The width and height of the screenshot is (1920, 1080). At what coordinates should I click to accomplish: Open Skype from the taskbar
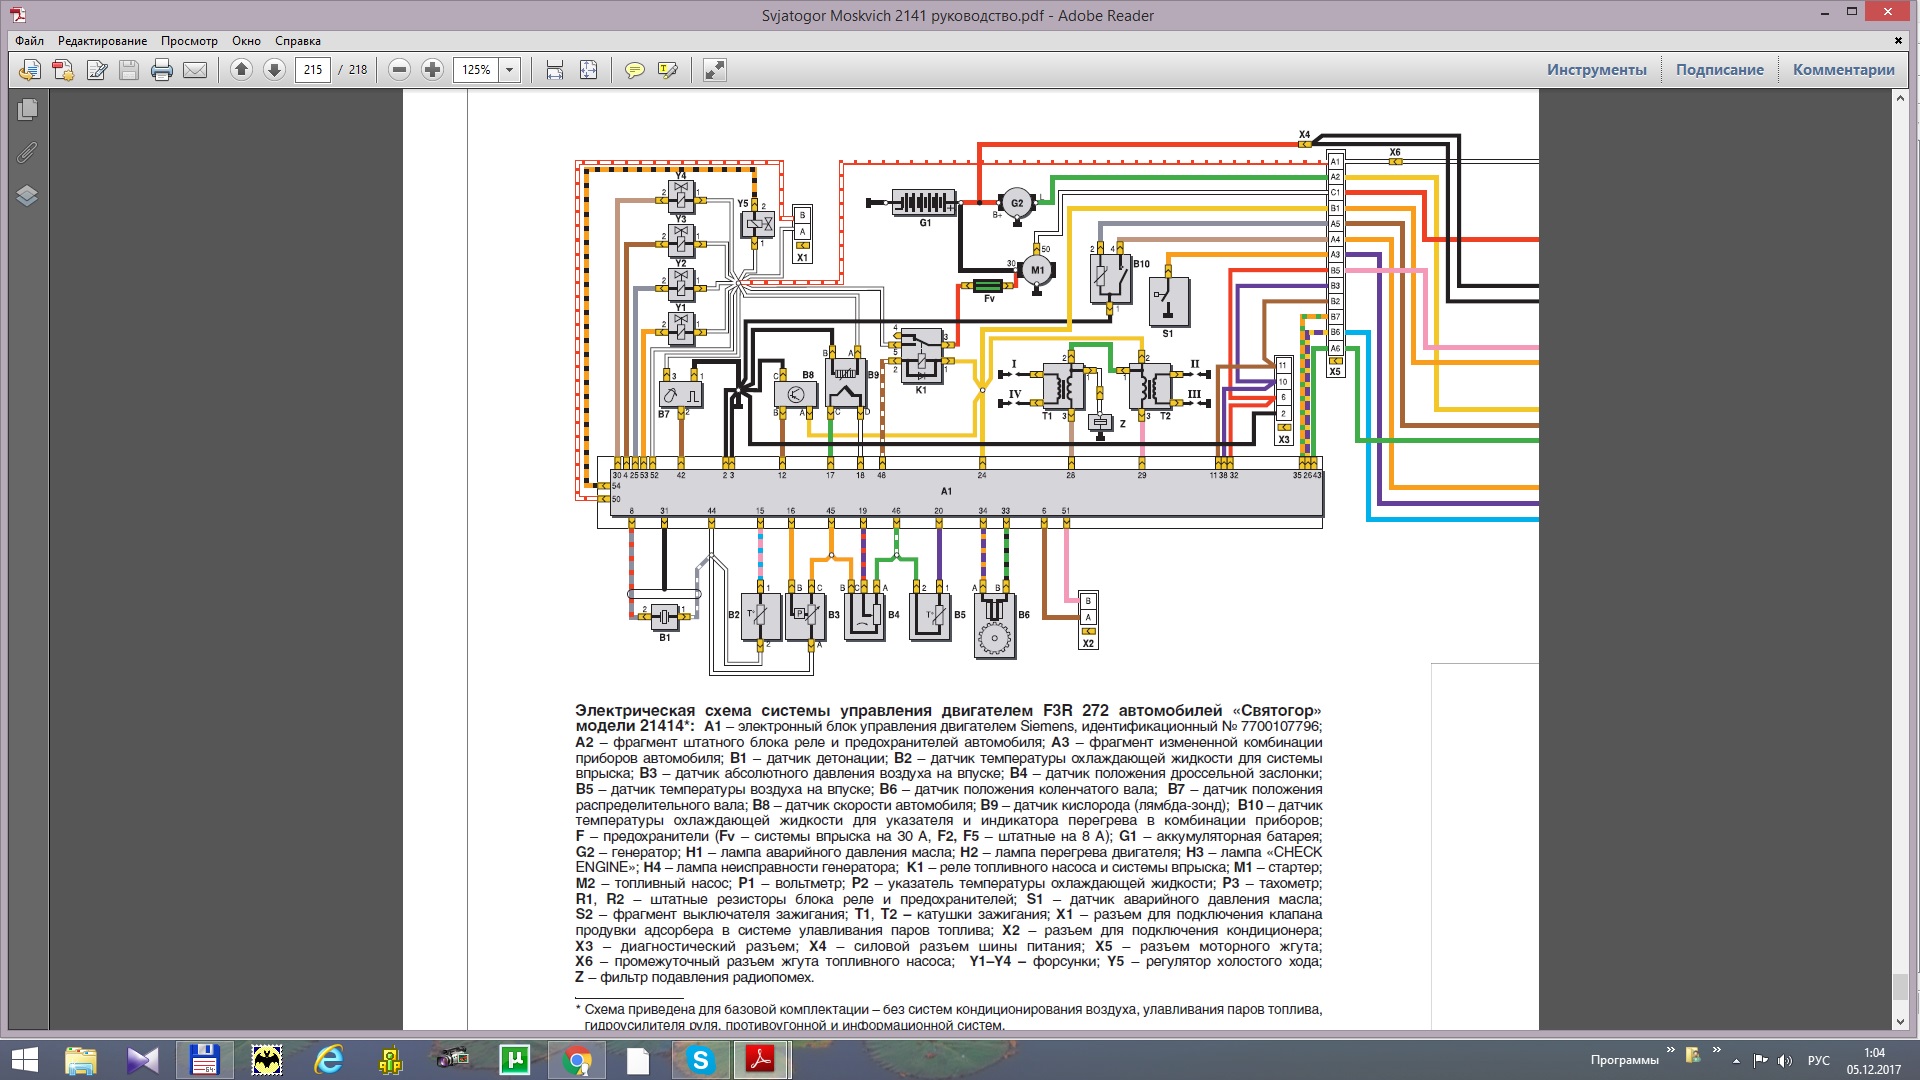coord(700,1059)
